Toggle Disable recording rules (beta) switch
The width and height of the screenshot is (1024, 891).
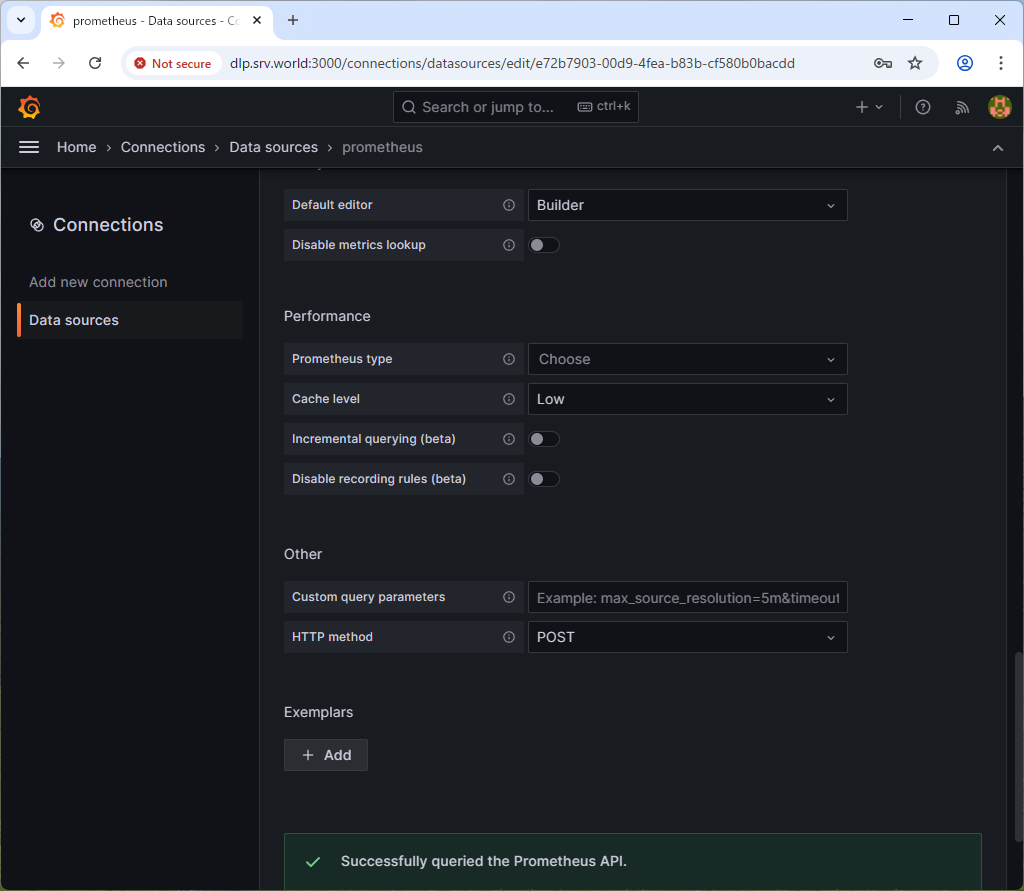tap(544, 479)
